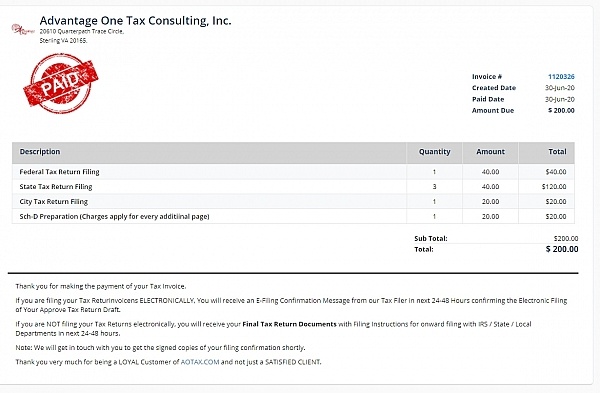Click the Final Tax Return Documents bold text
600x393 pixels.
(x=289, y=324)
